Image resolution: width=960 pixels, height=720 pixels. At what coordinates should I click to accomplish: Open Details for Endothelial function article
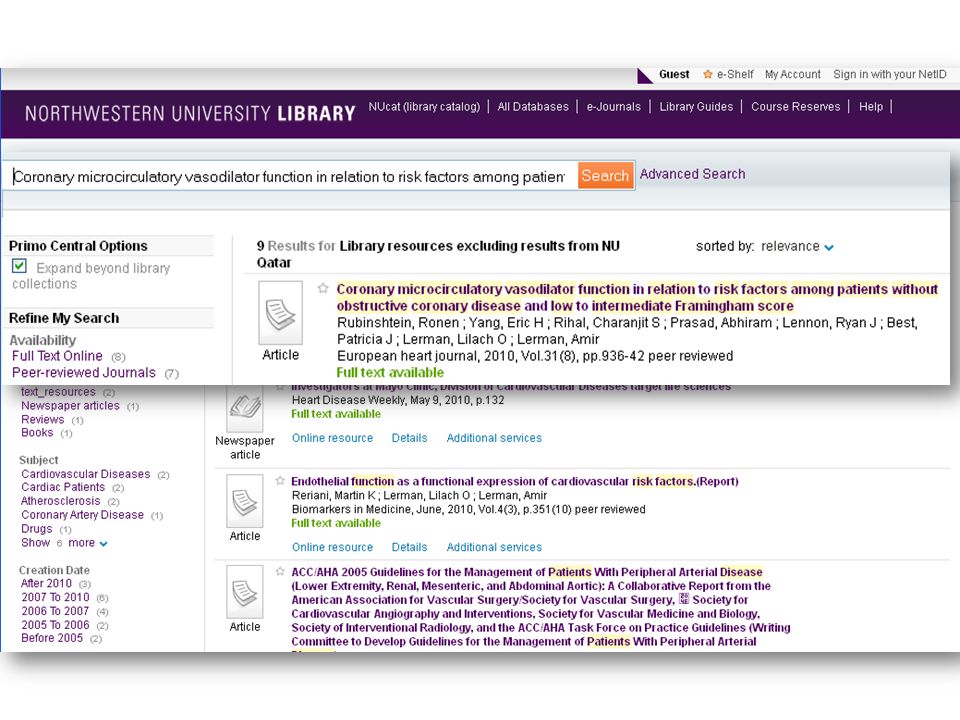coord(410,547)
